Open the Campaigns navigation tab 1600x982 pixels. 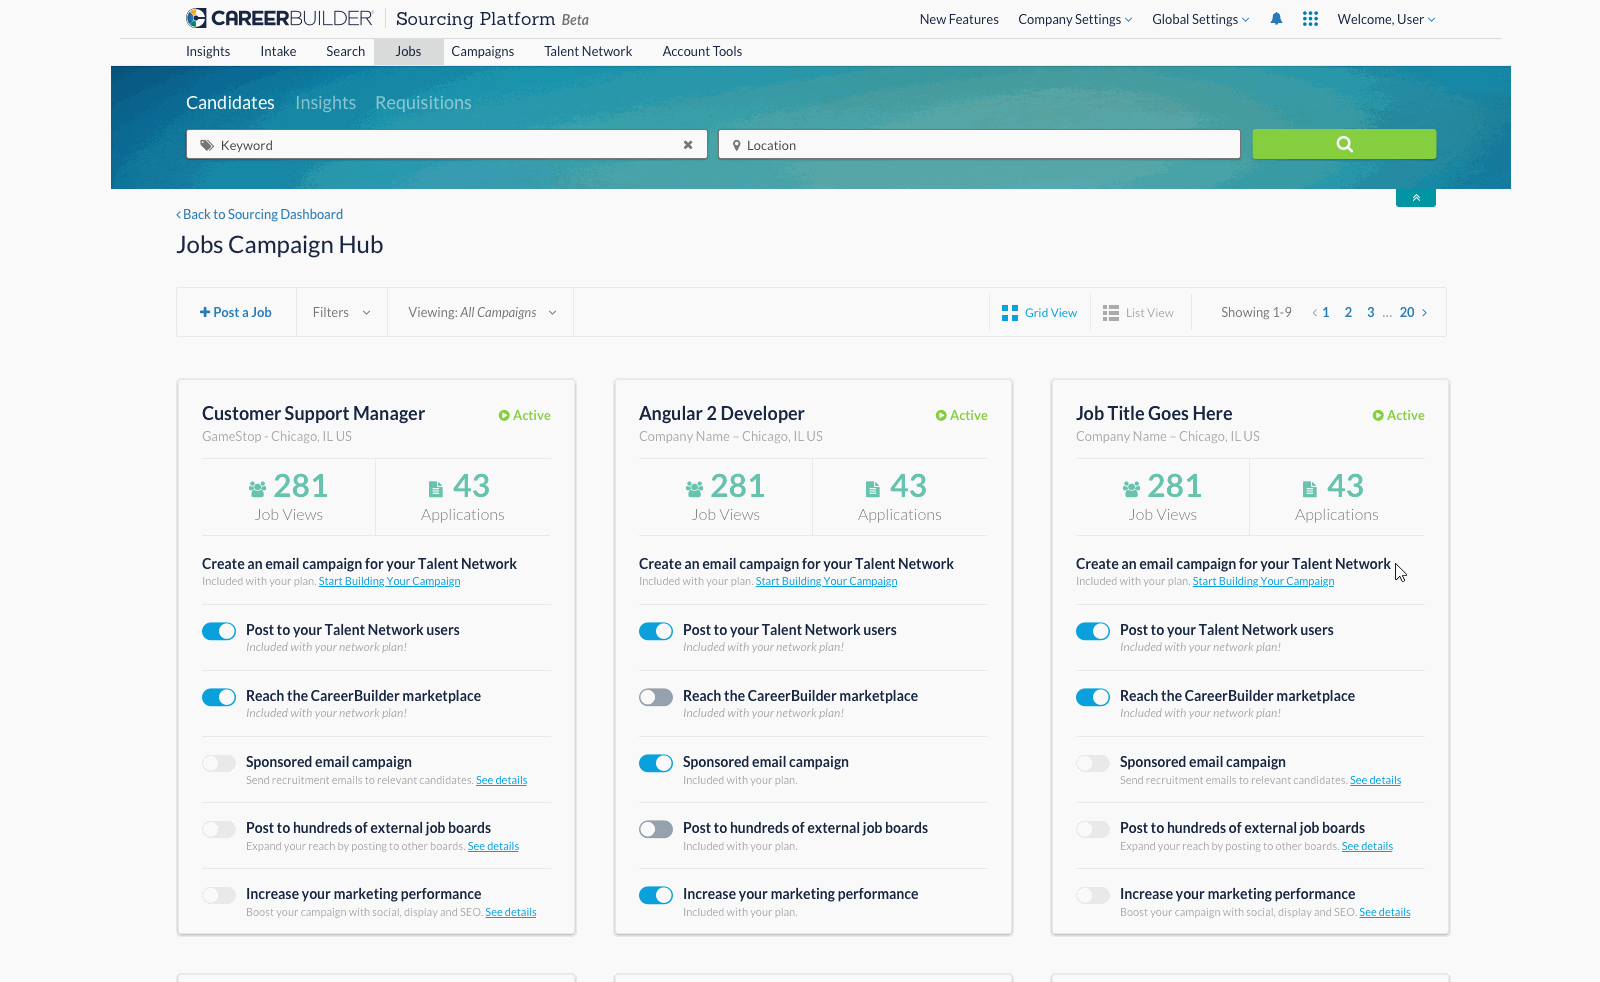pyautogui.click(x=482, y=51)
